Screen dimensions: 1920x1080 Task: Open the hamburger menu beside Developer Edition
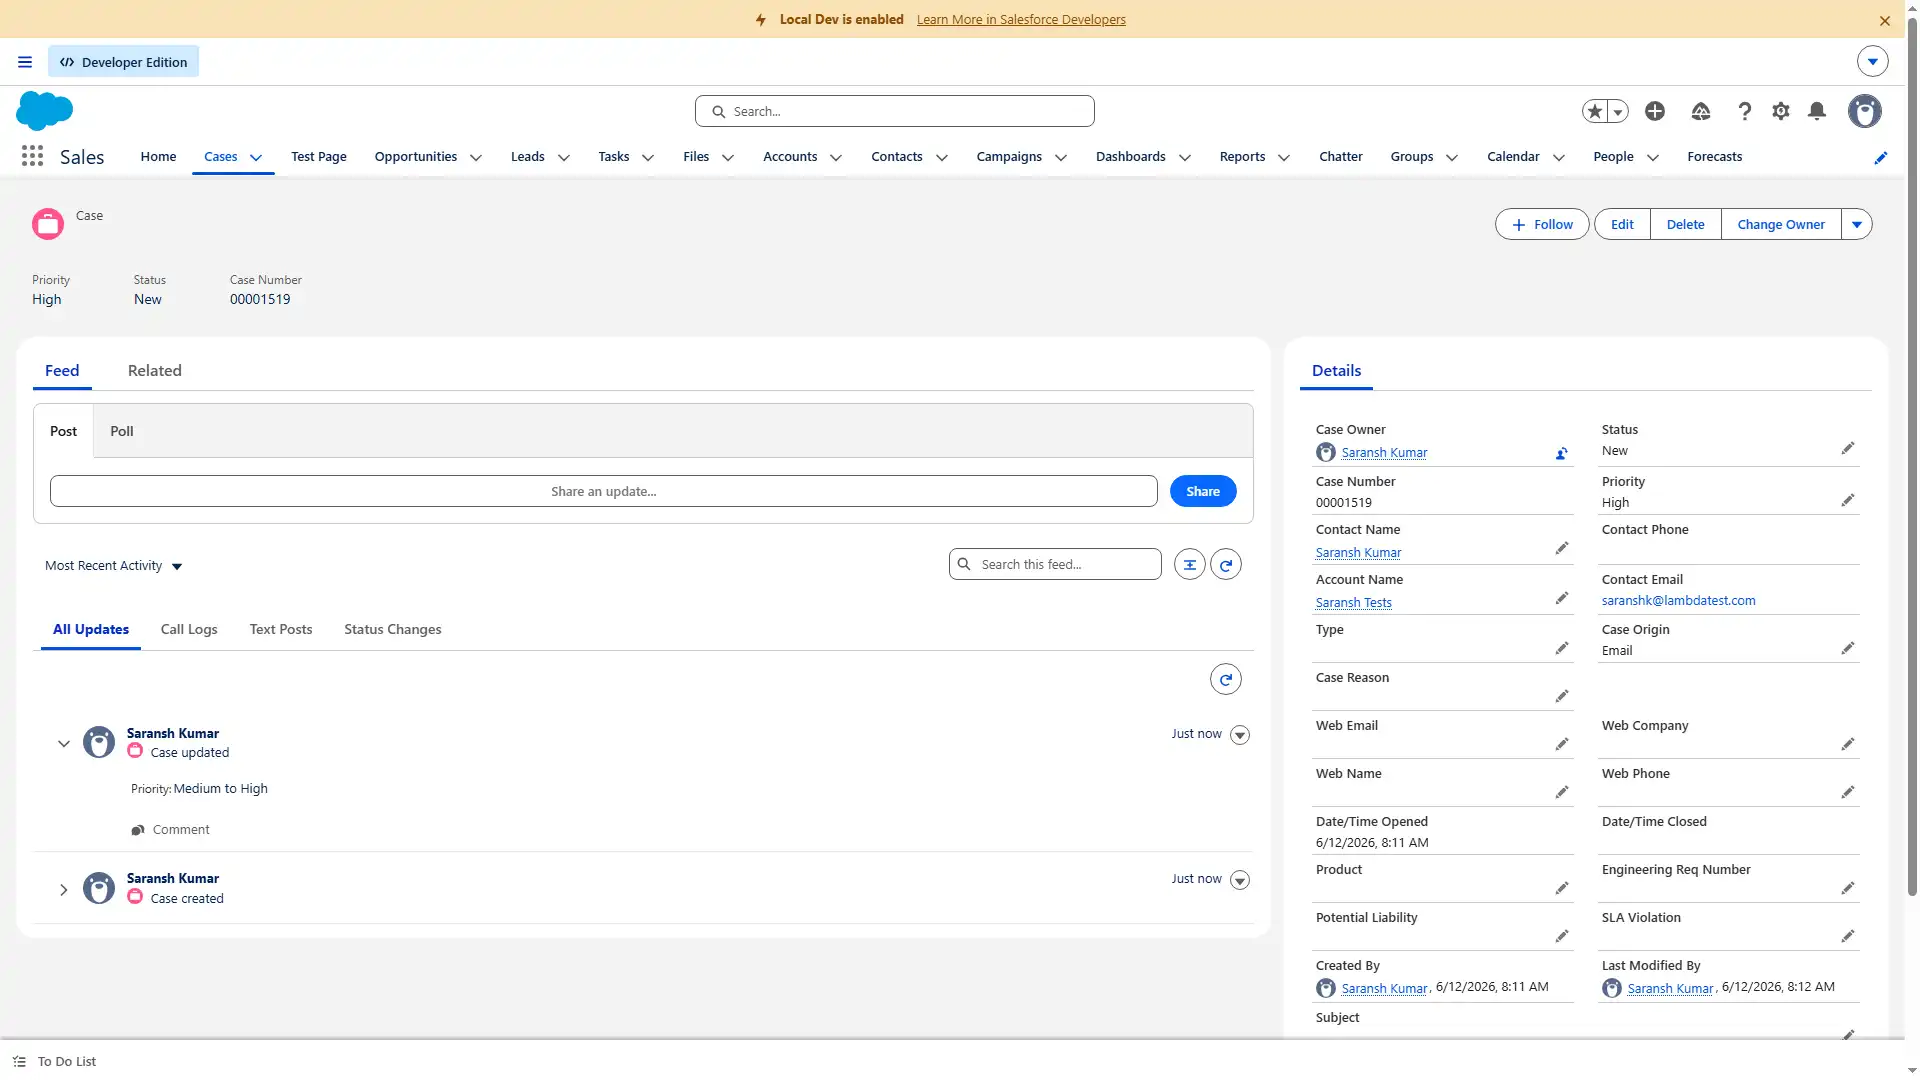(25, 62)
